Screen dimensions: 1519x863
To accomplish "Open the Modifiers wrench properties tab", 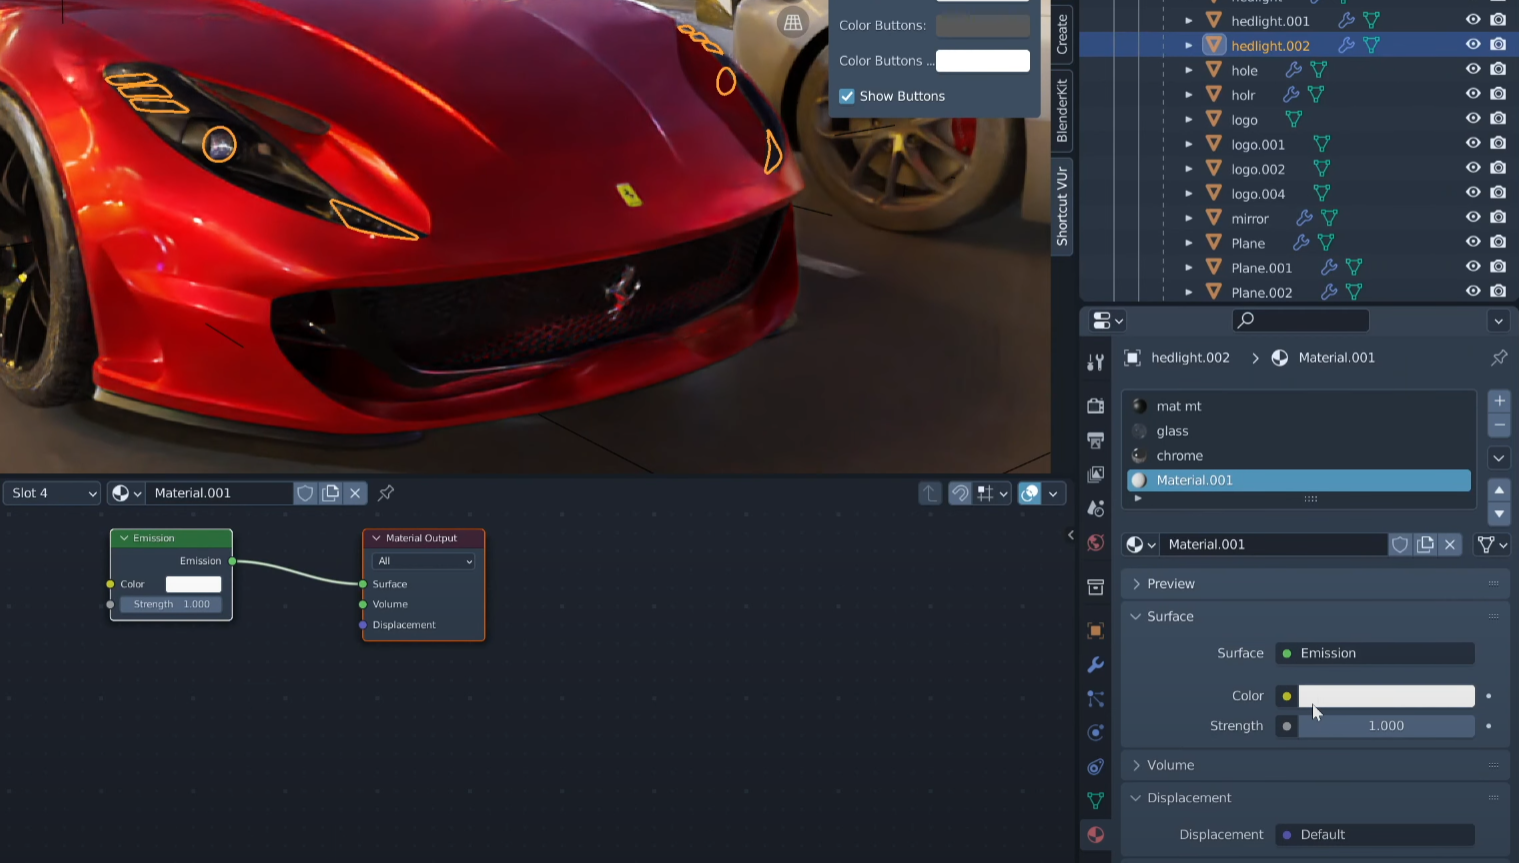I will (1095, 665).
